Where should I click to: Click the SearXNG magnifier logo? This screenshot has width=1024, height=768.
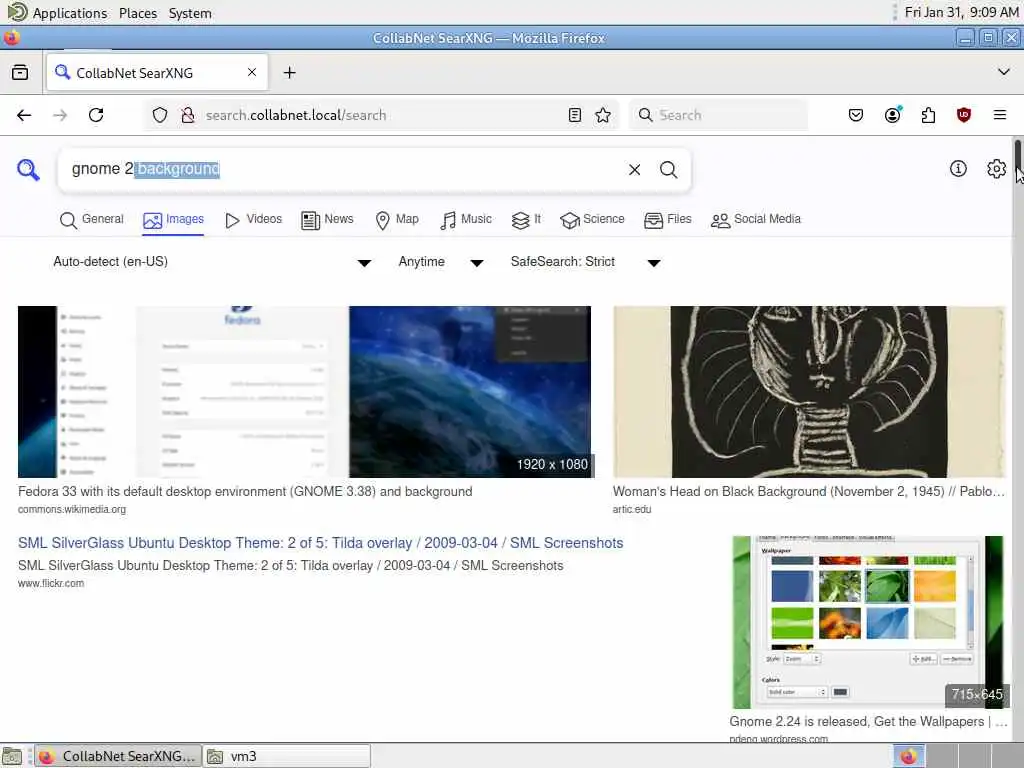click(28, 170)
